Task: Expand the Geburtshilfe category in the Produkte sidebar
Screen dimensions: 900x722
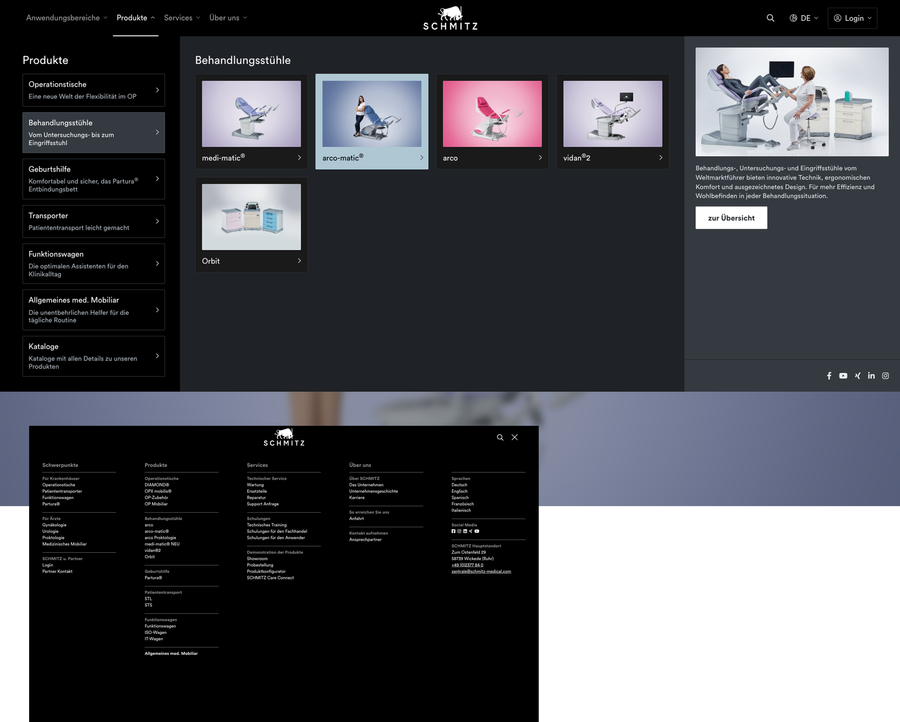Action: coord(94,178)
